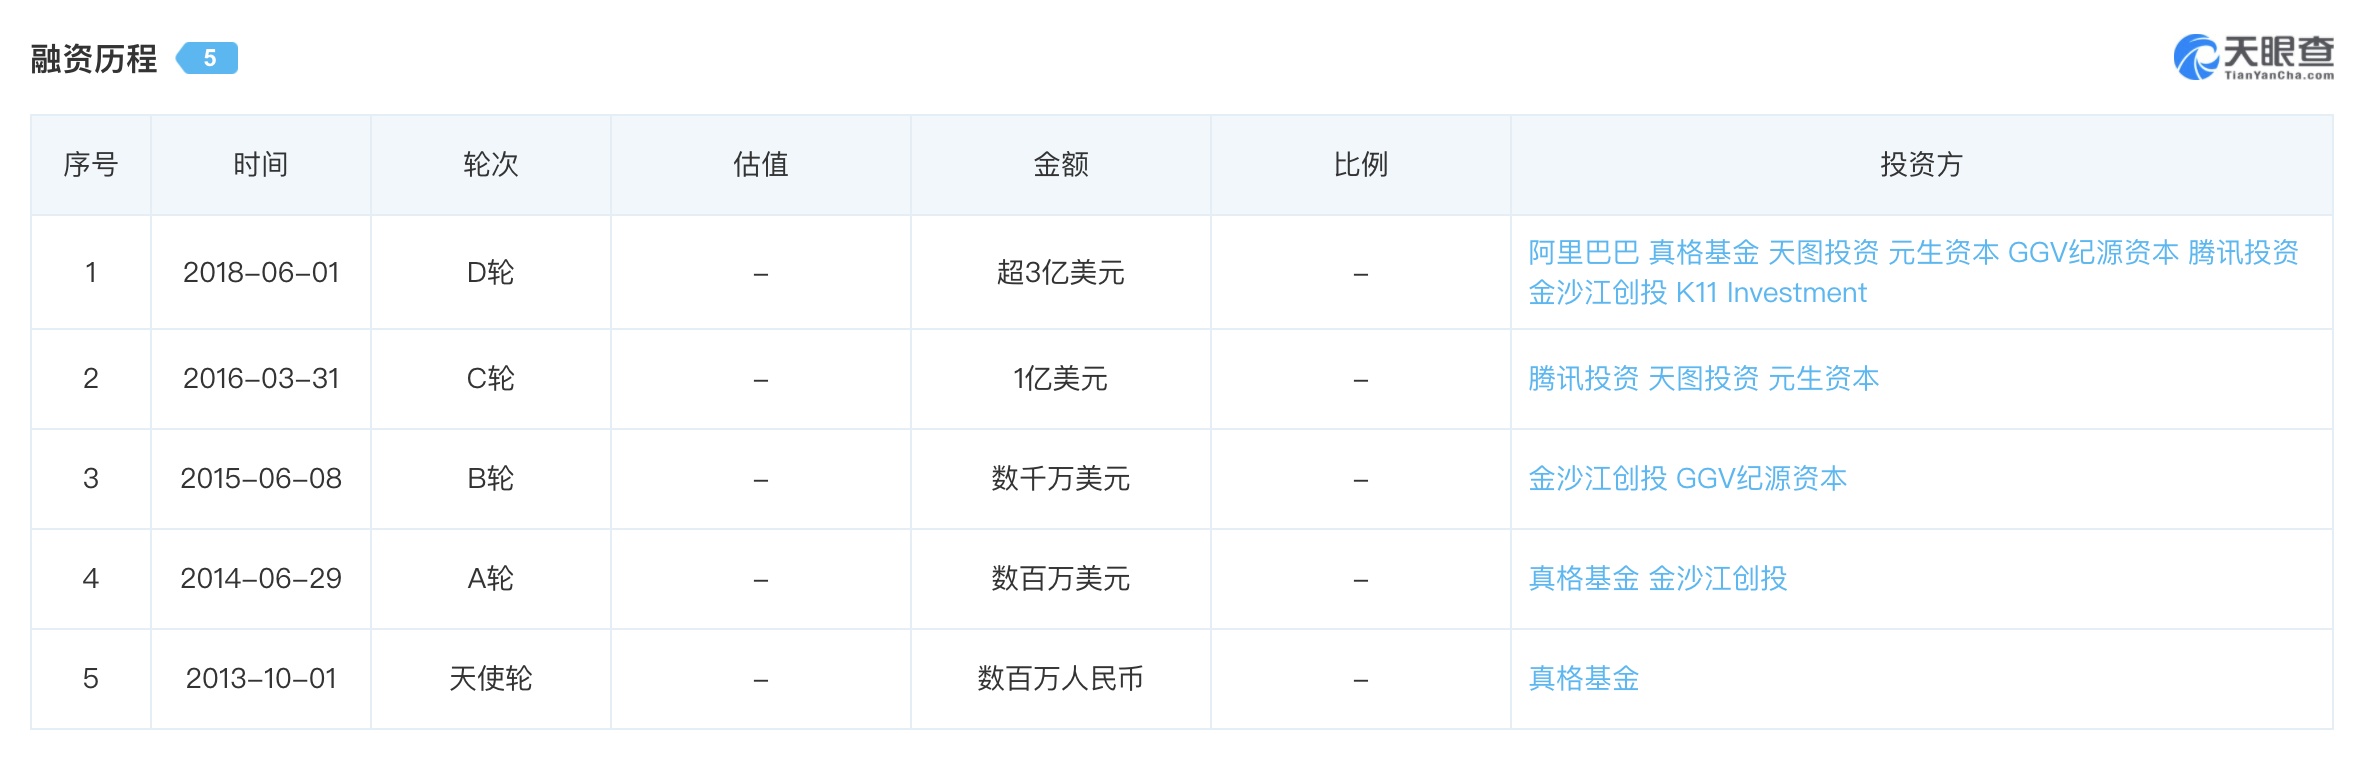The image size is (2366, 758).
Task: Click the 时间 column header
Action: (260, 165)
